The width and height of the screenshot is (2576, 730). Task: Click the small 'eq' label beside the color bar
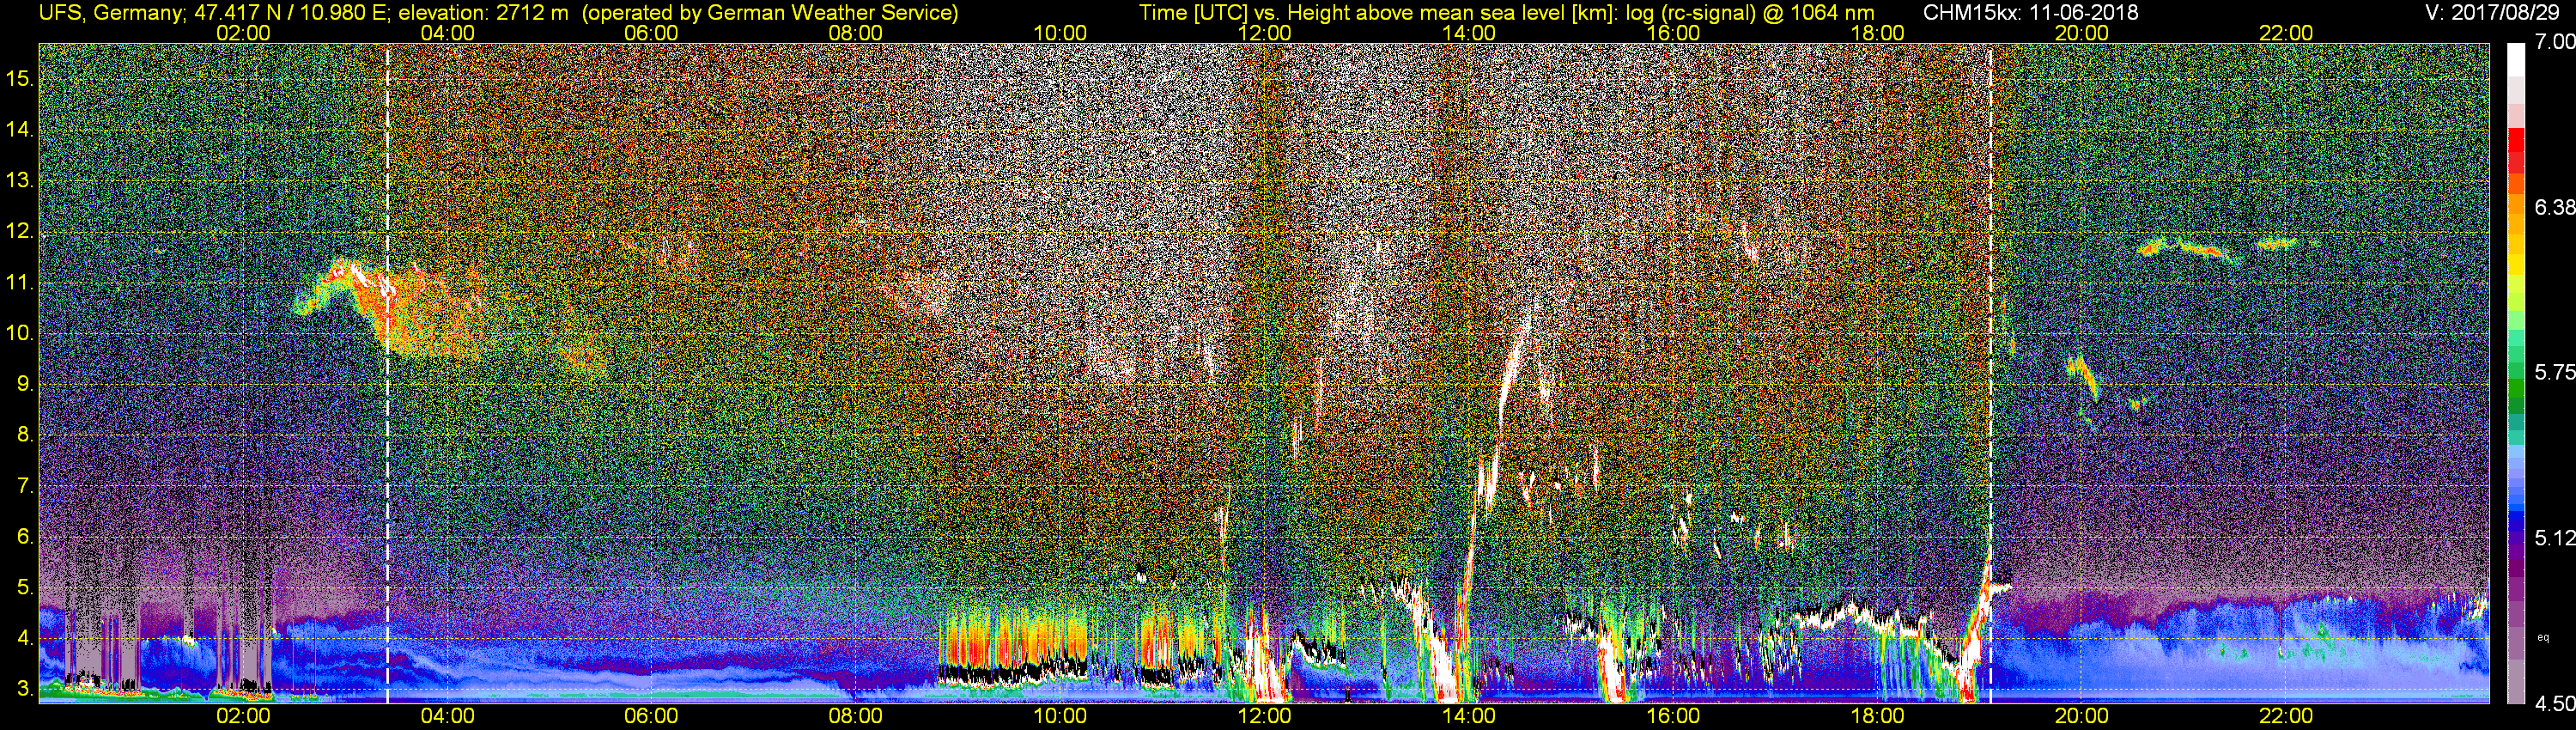[x=2543, y=637]
